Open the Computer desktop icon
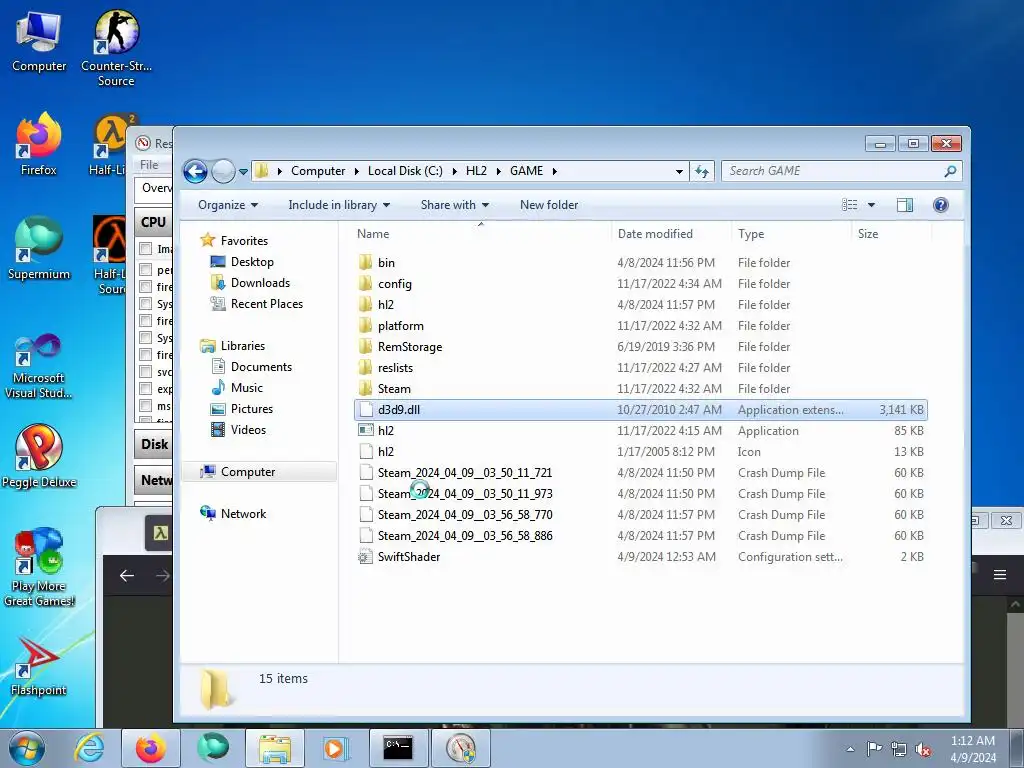Image resolution: width=1024 pixels, height=768 pixels. coord(39,40)
